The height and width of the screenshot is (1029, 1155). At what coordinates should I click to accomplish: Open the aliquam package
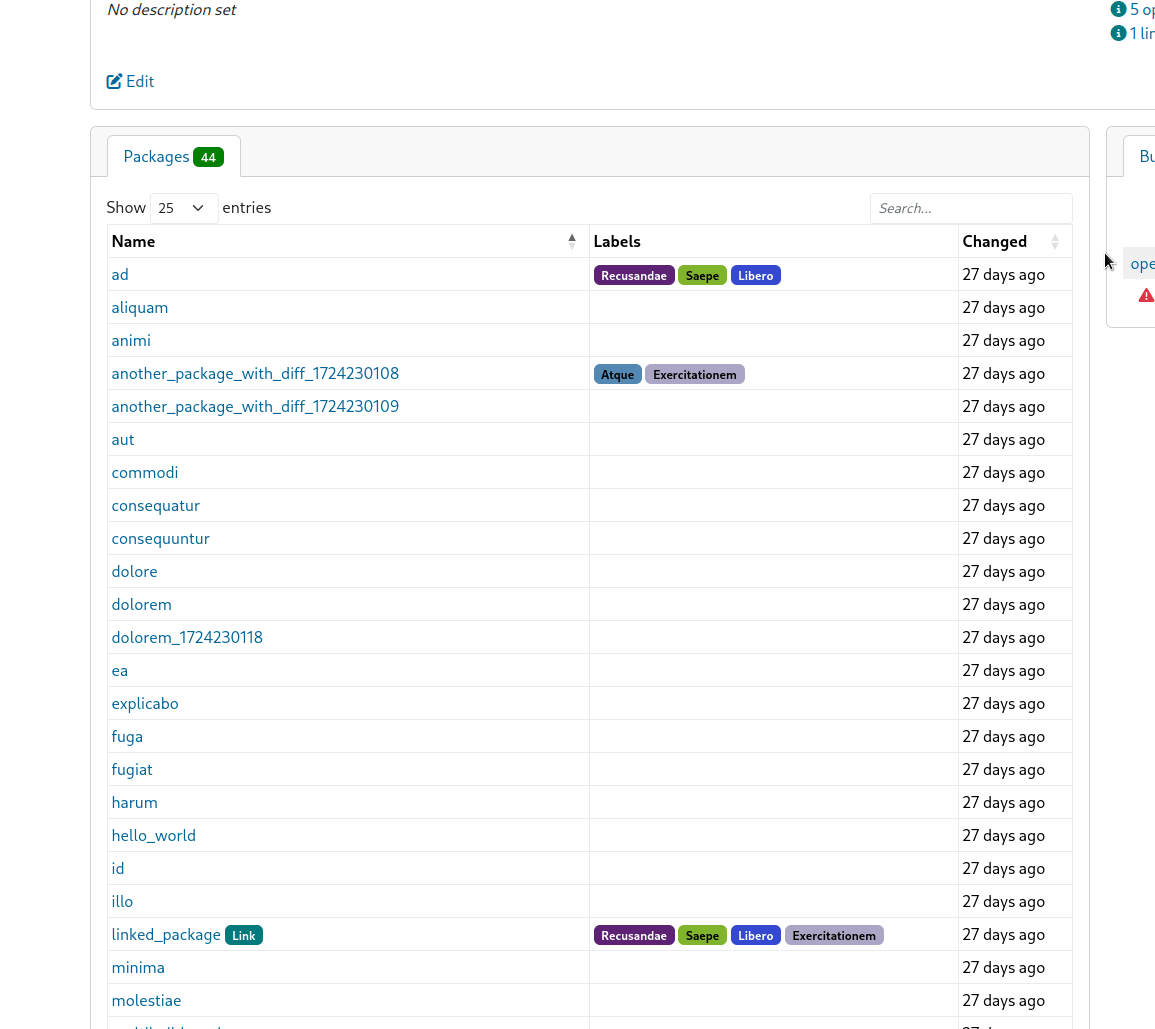[140, 307]
